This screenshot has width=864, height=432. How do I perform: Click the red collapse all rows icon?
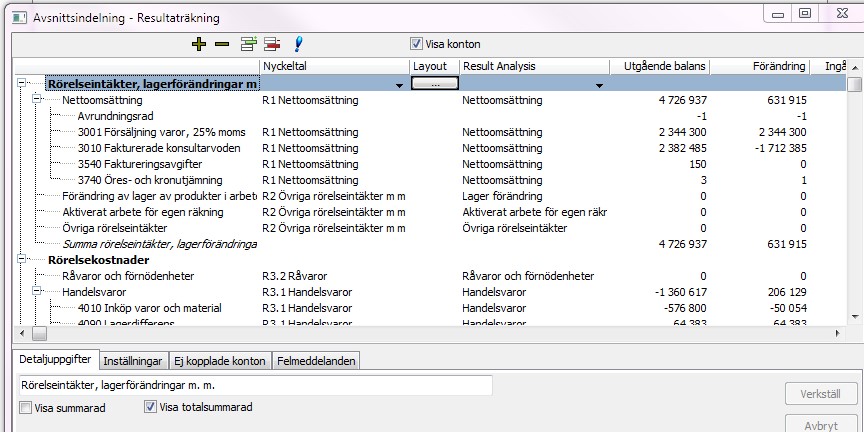tap(272, 44)
